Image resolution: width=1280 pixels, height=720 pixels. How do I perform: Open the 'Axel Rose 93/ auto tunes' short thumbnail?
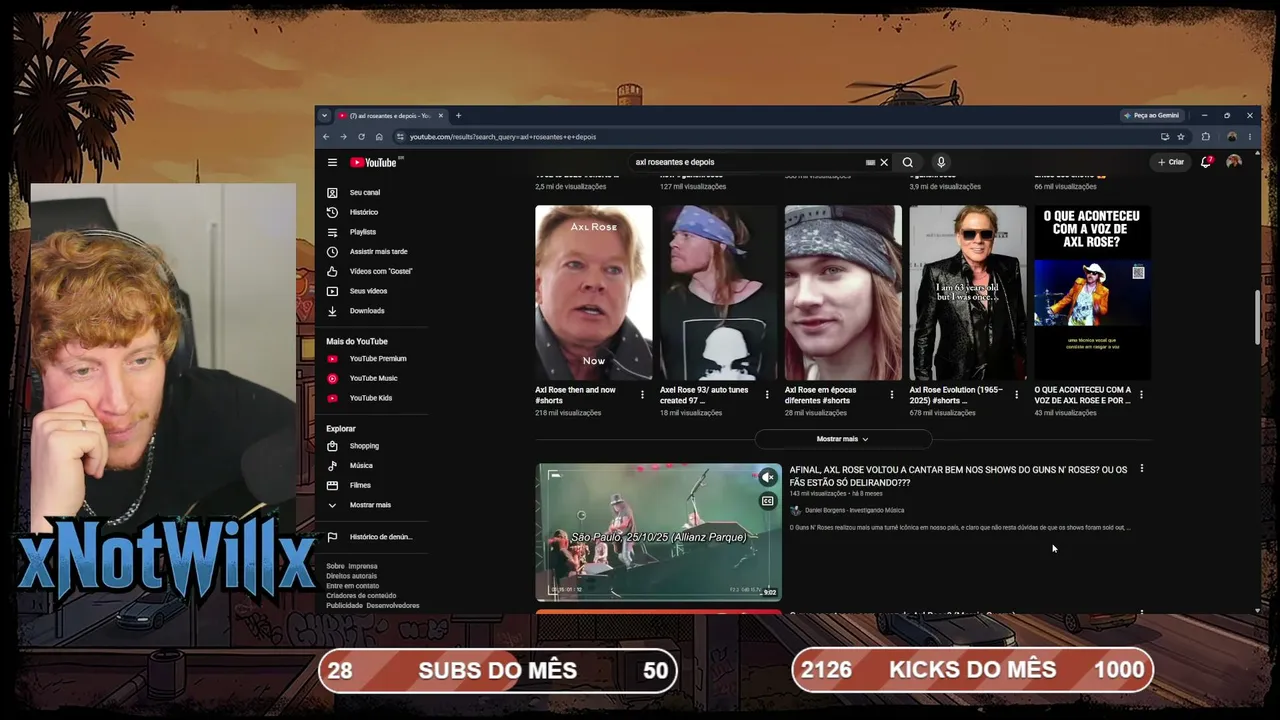tap(718, 293)
